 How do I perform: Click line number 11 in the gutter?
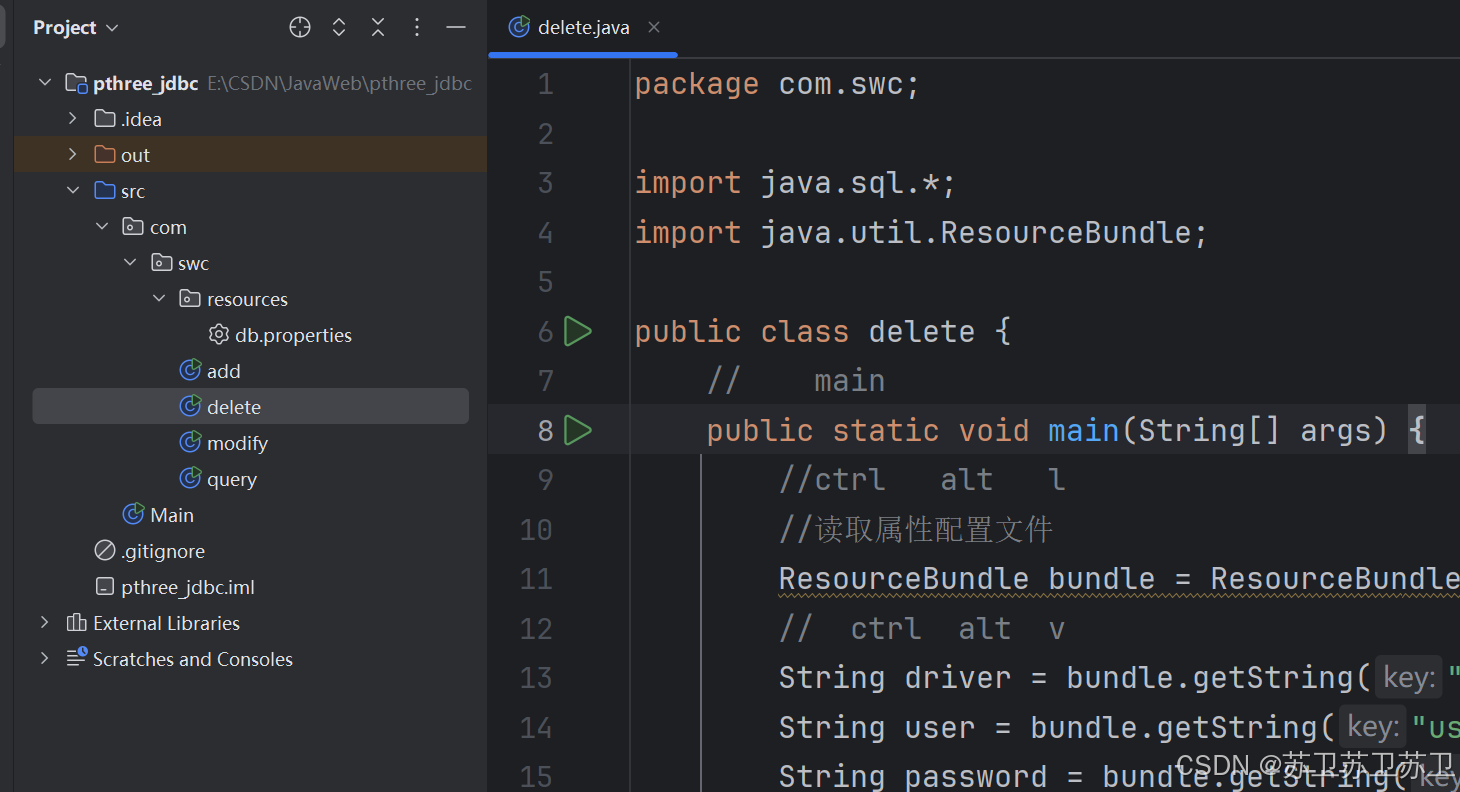coord(536,579)
